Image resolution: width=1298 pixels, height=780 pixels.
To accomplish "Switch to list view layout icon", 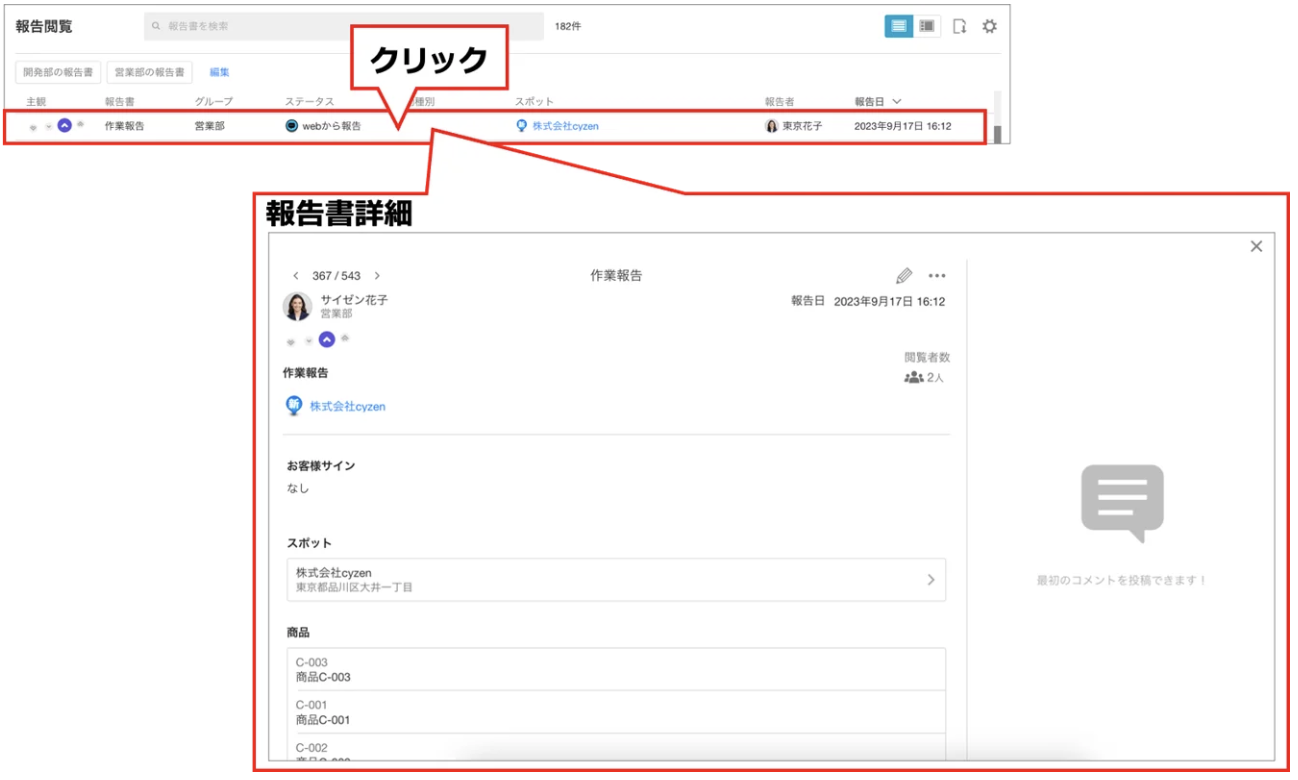I will 898,27.
